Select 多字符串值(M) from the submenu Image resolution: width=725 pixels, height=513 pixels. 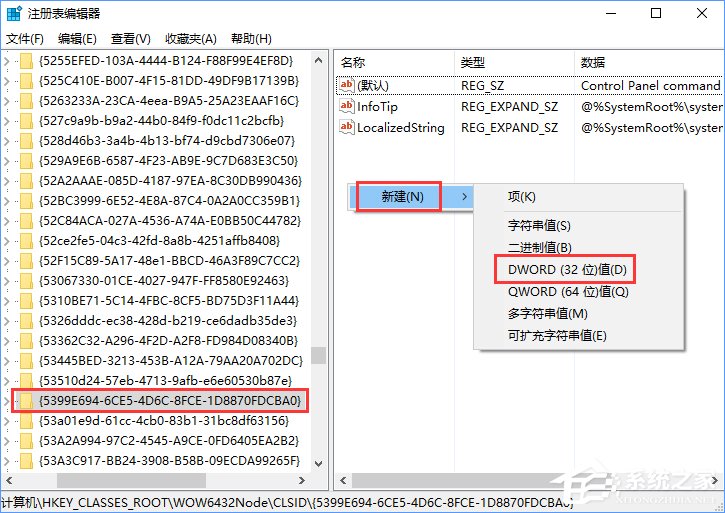578,314
